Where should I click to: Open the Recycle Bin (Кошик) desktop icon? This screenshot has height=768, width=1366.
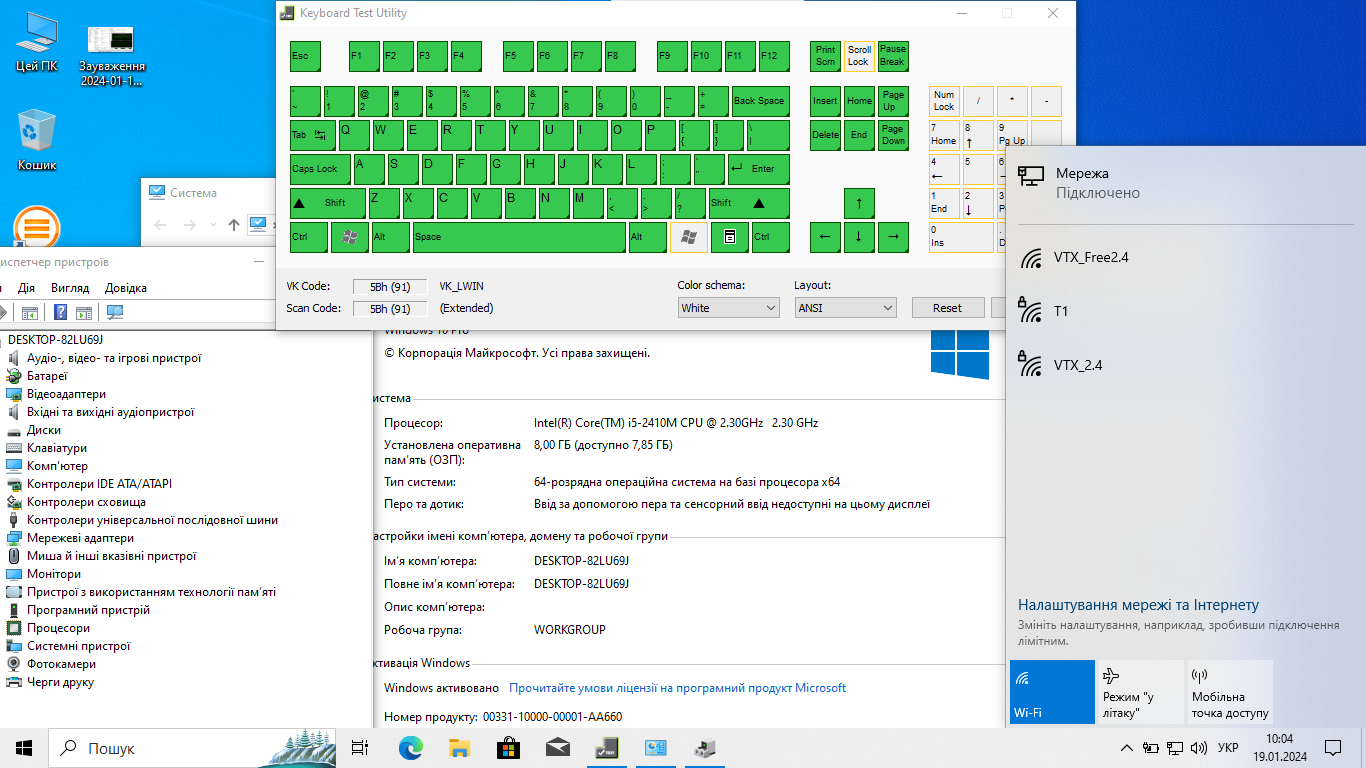(x=37, y=140)
